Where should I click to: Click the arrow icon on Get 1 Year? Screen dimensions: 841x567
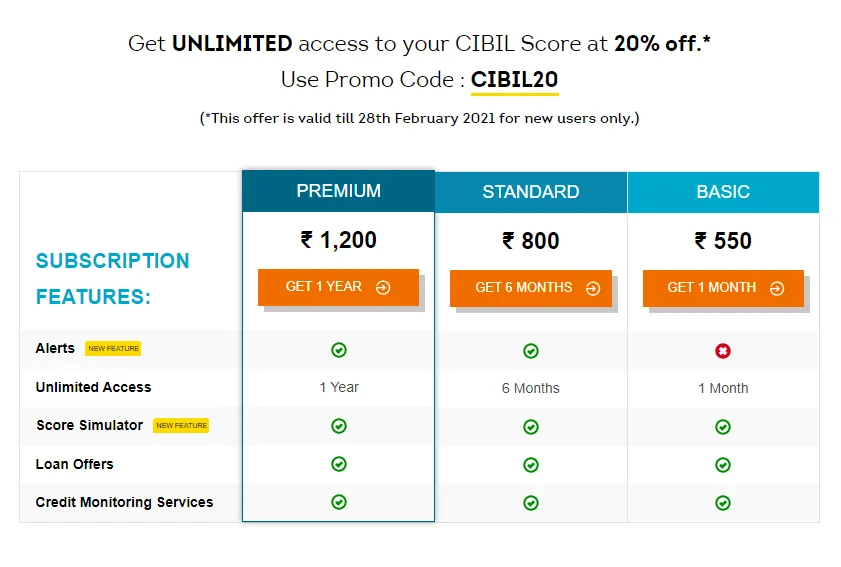(x=383, y=288)
